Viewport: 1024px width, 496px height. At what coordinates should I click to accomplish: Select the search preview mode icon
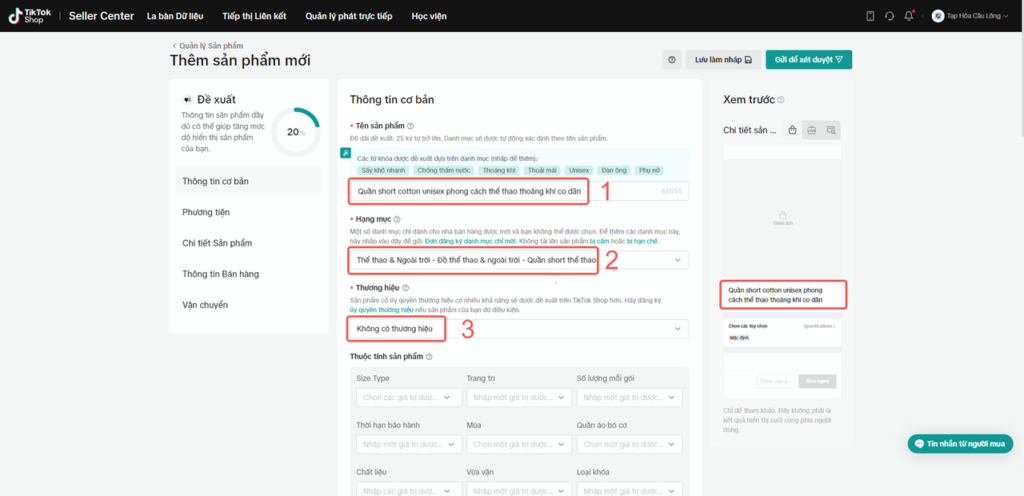pyautogui.click(x=831, y=130)
